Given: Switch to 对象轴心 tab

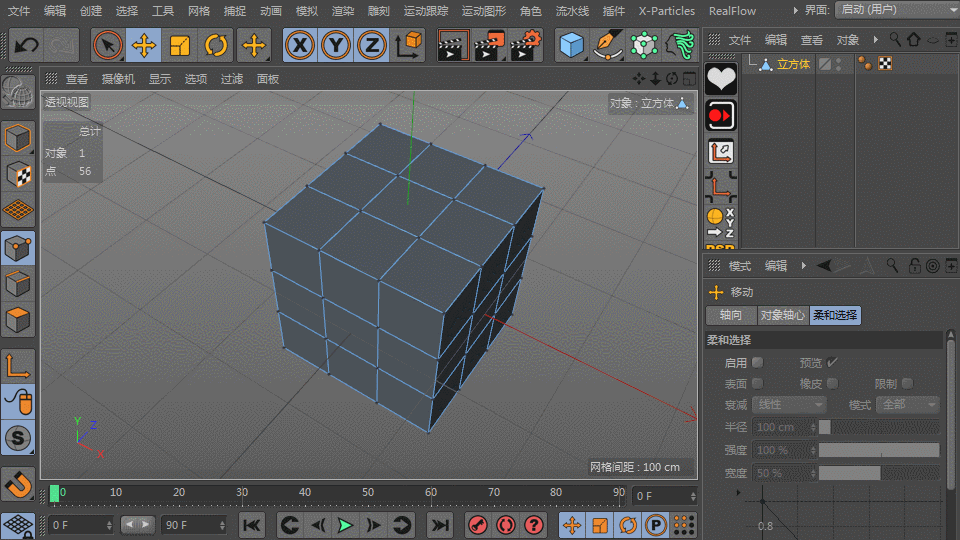Looking at the screenshot, I should coord(782,315).
